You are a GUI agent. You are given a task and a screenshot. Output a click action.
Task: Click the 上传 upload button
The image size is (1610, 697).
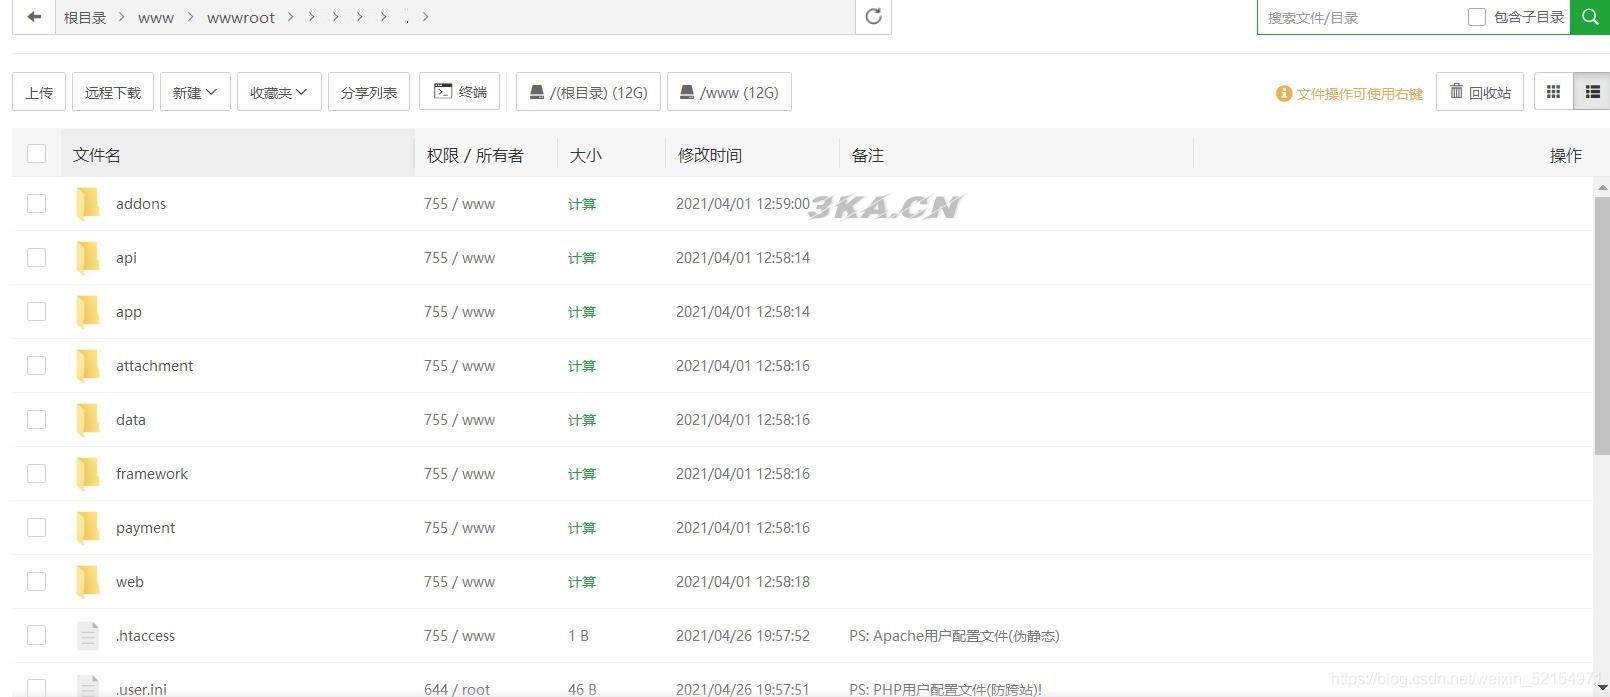point(39,92)
